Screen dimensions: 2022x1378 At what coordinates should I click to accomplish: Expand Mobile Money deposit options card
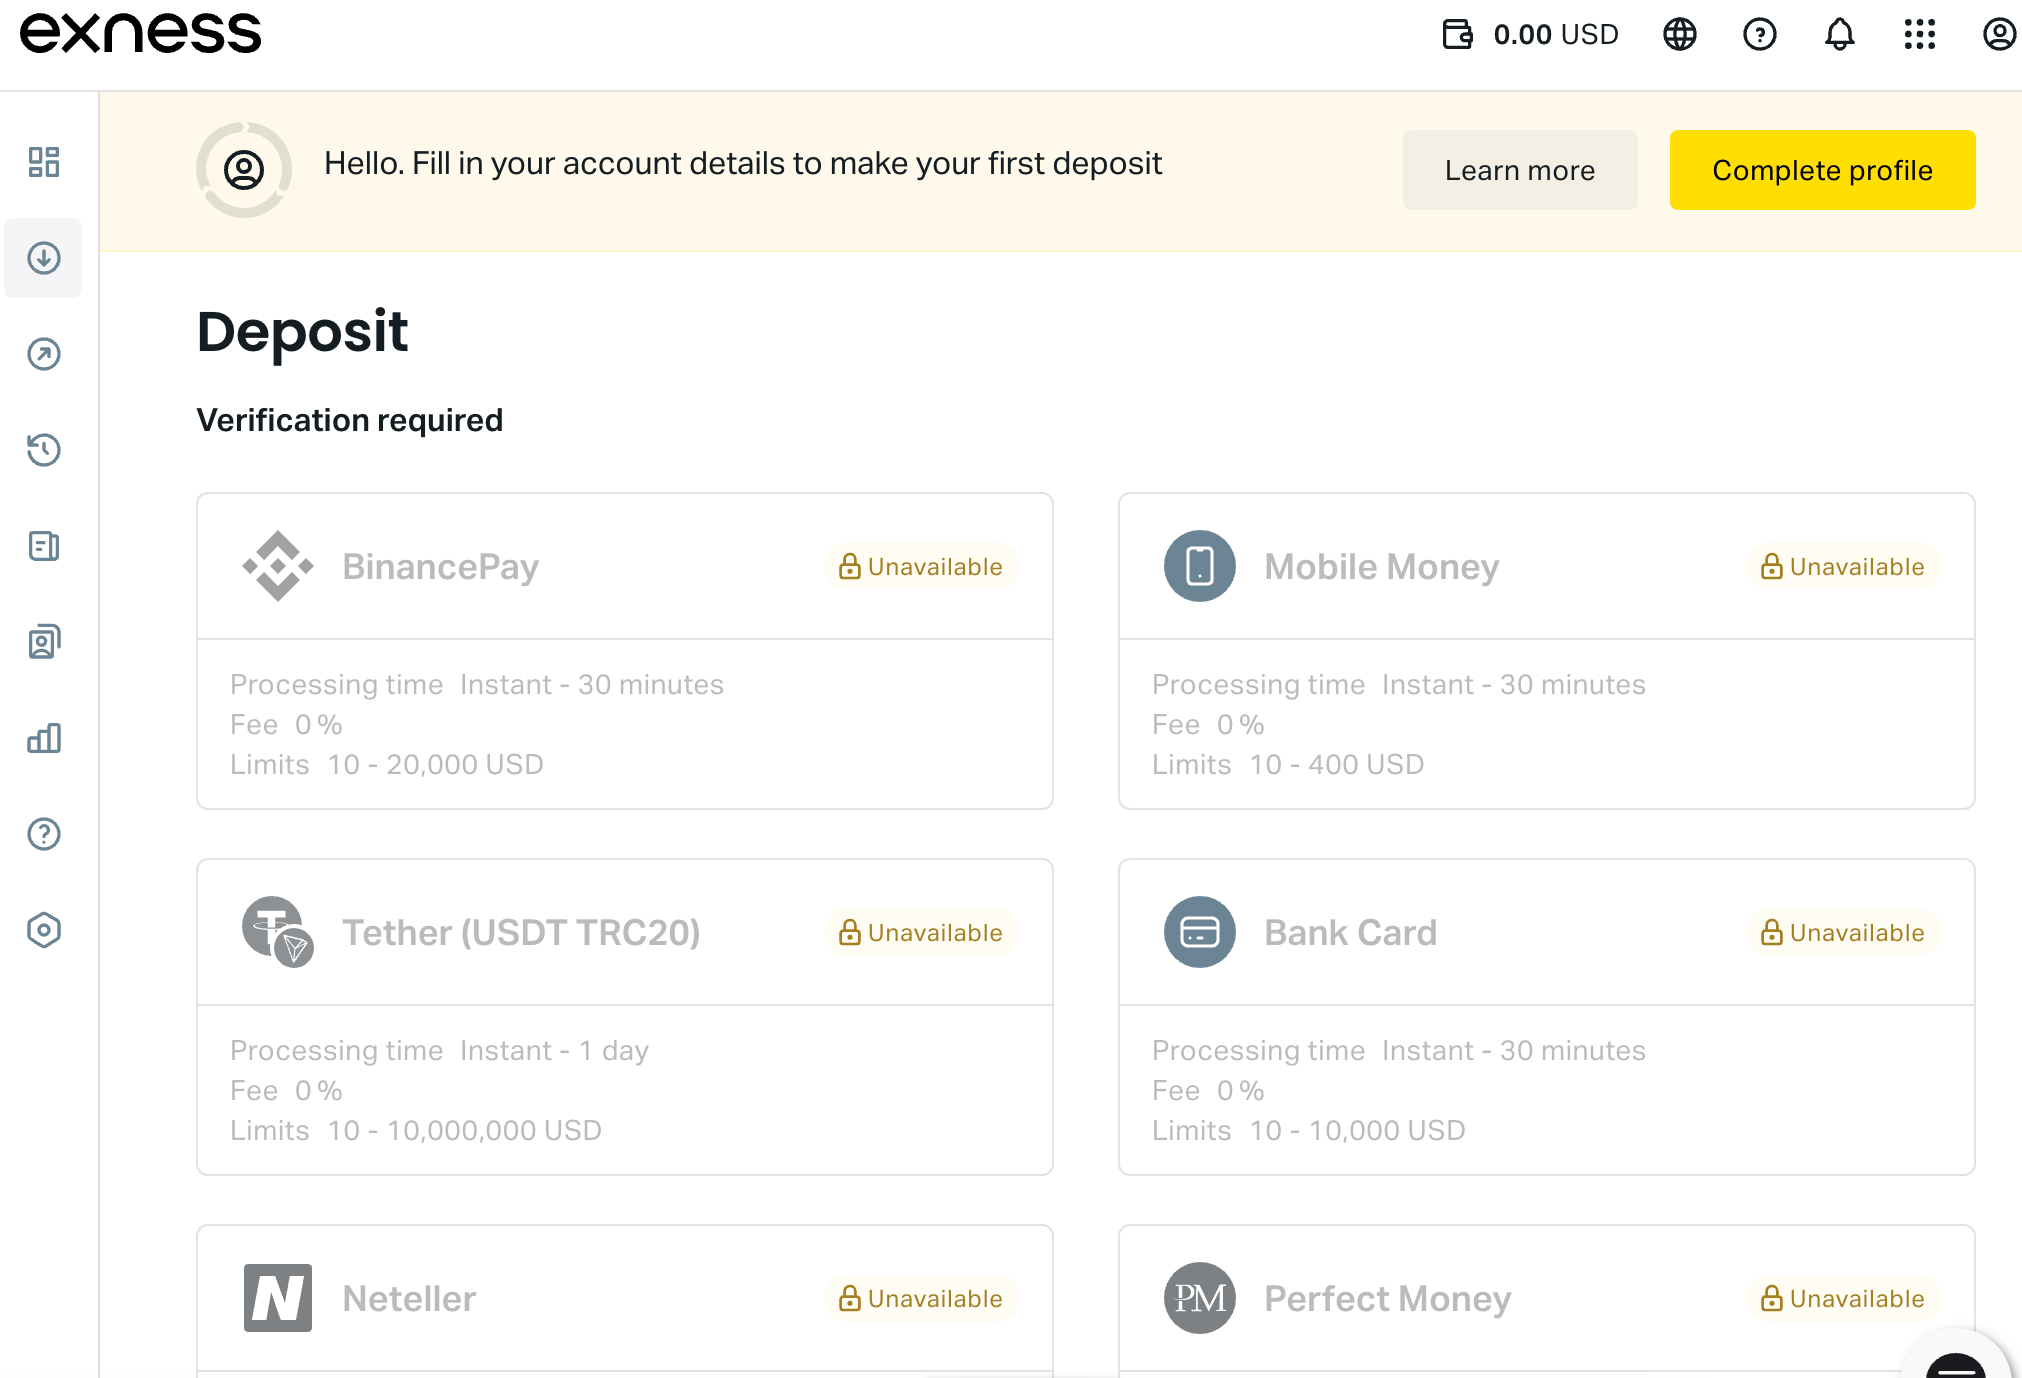coord(1547,567)
